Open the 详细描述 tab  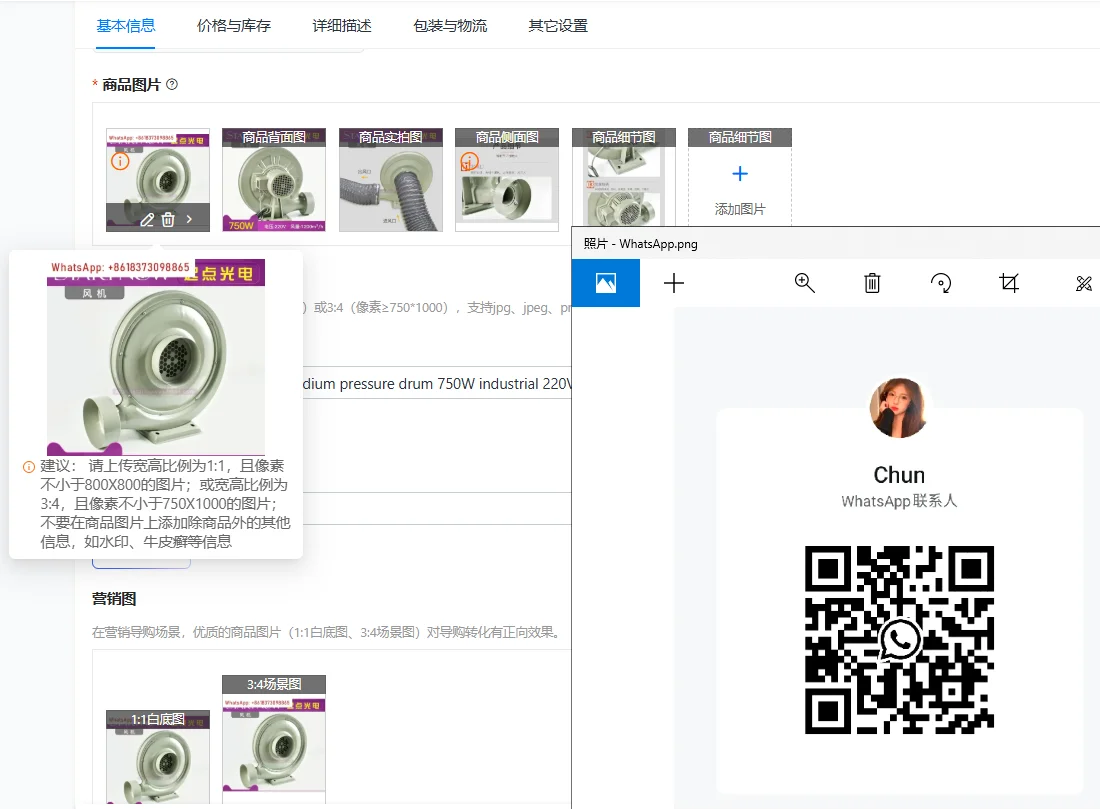[x=342, y=26]
